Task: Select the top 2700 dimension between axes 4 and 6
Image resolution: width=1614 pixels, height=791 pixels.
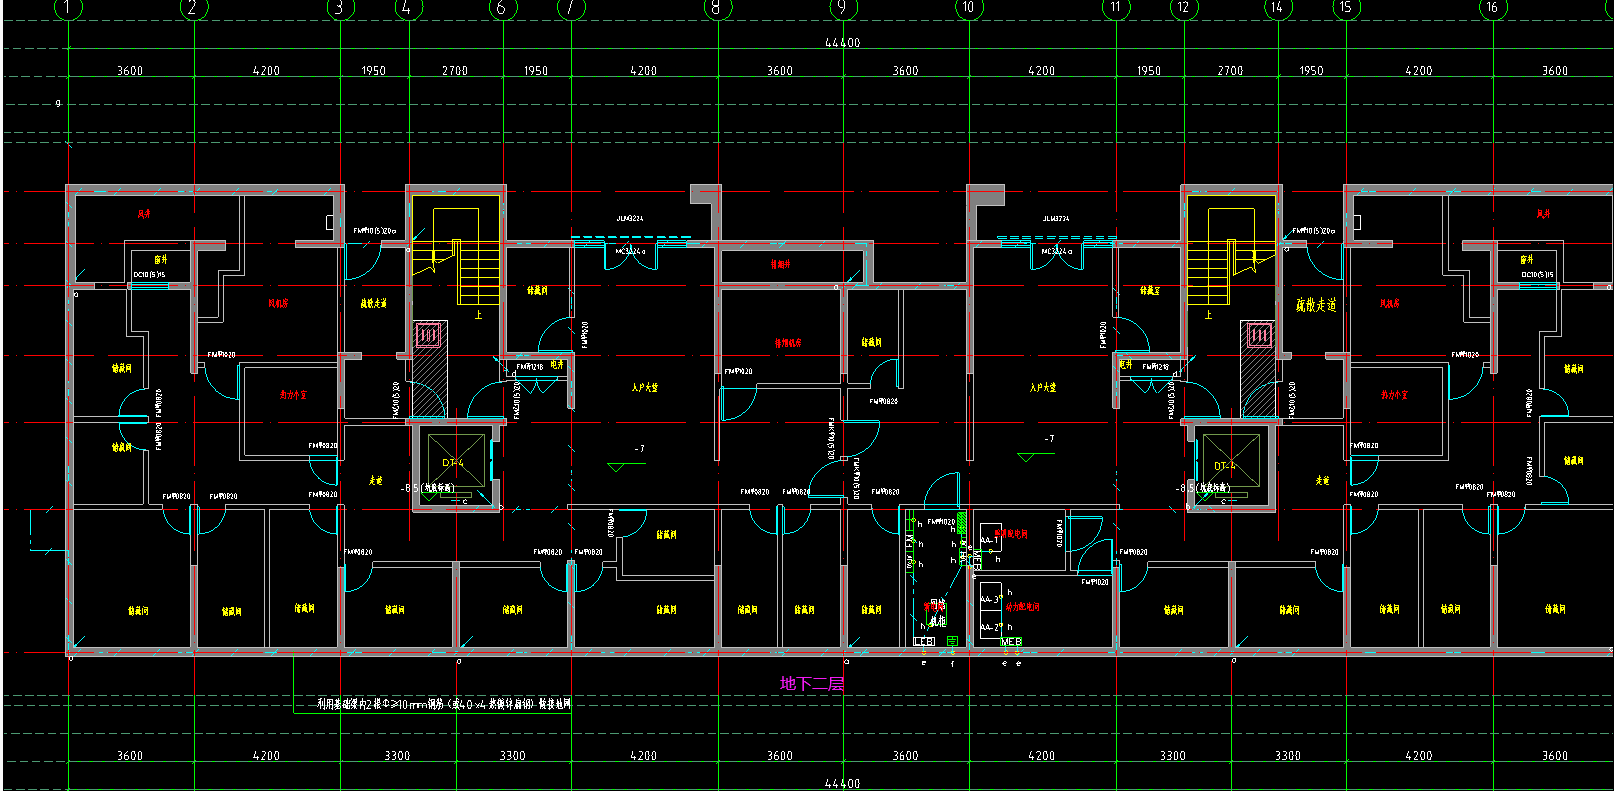Action: [x=455, y=71]
